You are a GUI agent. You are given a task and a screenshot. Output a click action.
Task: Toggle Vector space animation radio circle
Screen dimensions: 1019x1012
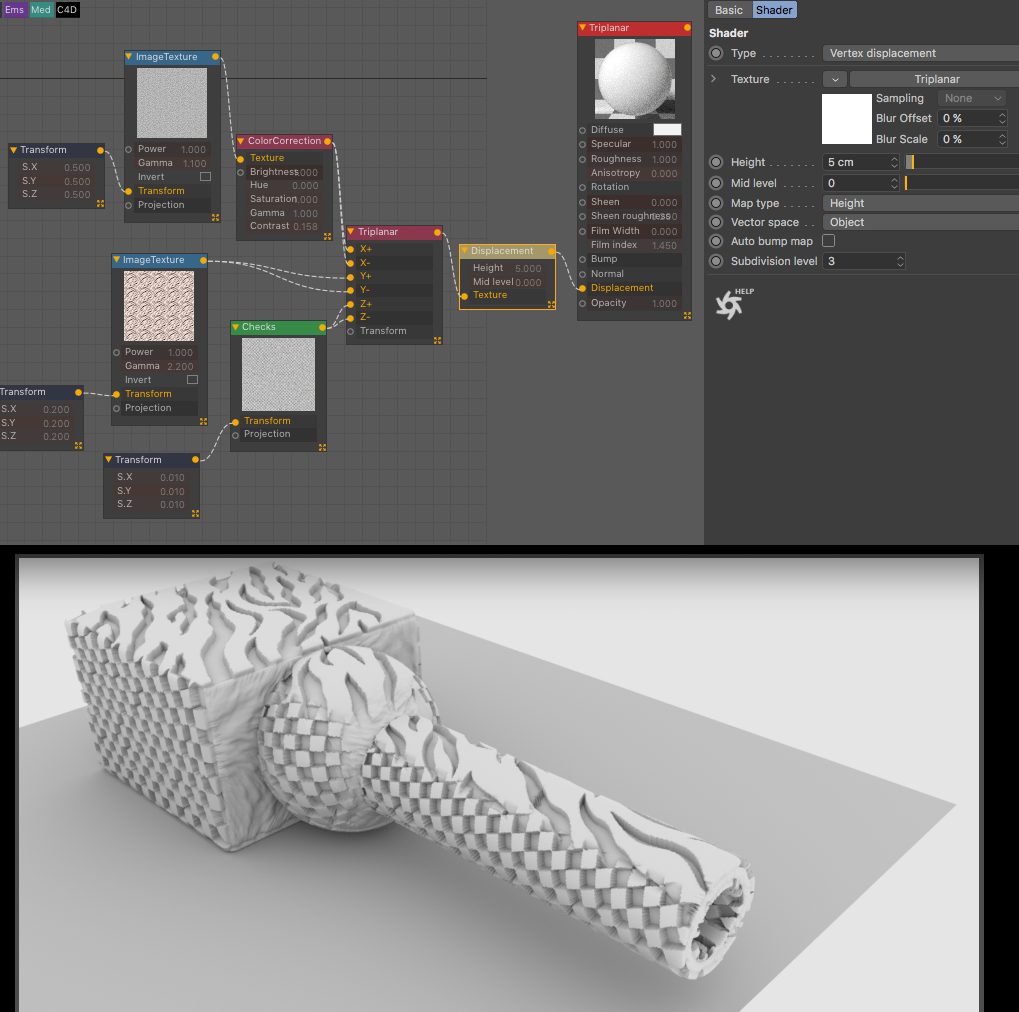click(x=716, y=222)
